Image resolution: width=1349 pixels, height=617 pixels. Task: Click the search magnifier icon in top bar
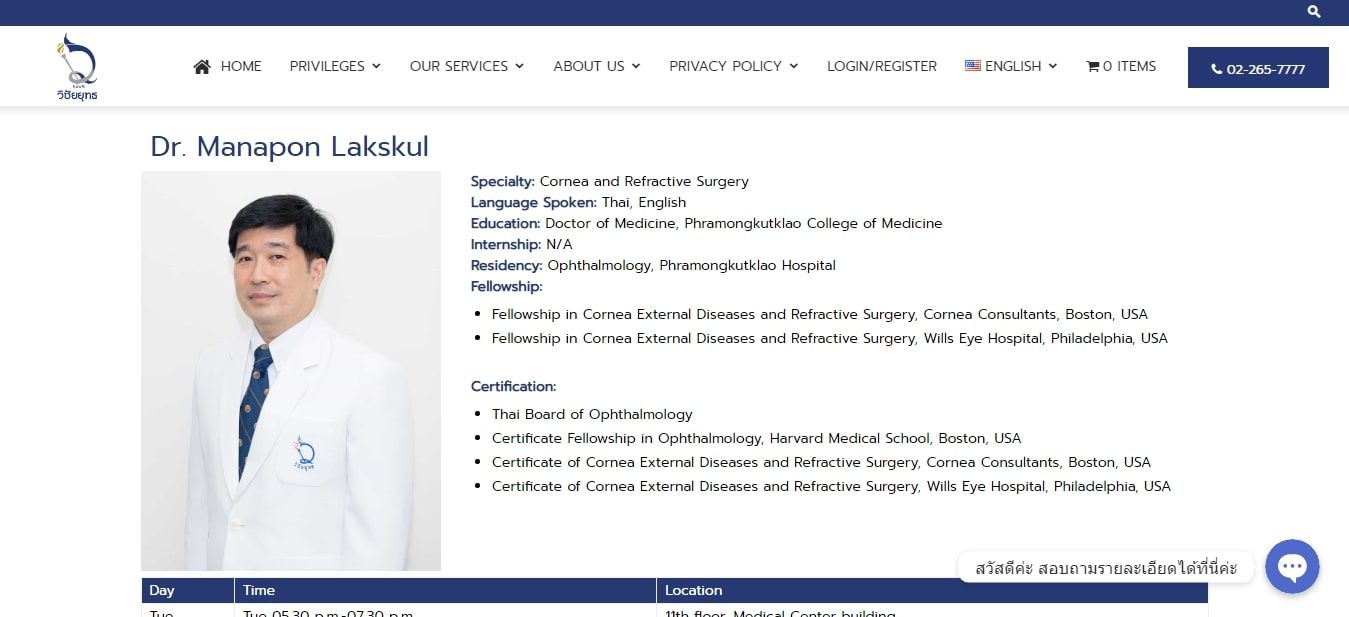click(x=1314, y=12)
